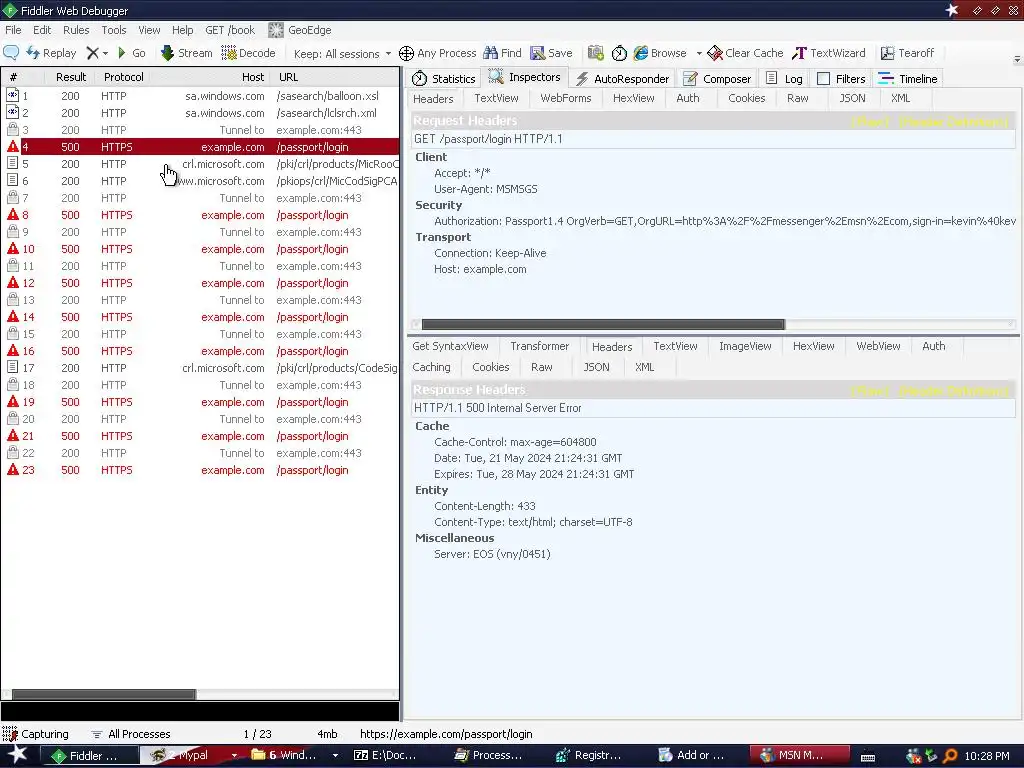Switch to the Filters tab
The image size is (1024, 768).
841,78
